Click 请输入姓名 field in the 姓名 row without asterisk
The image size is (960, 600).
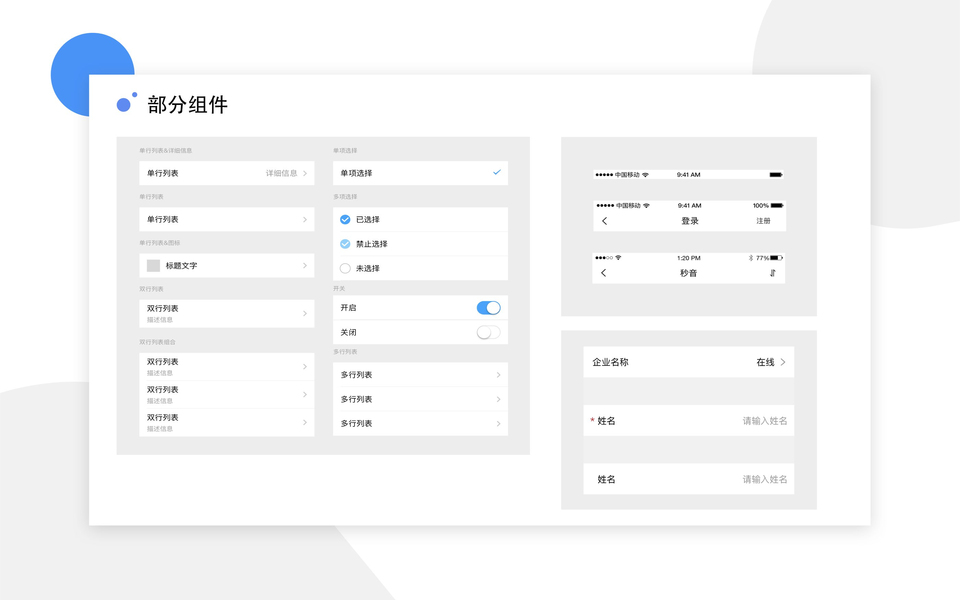(765, 479)
